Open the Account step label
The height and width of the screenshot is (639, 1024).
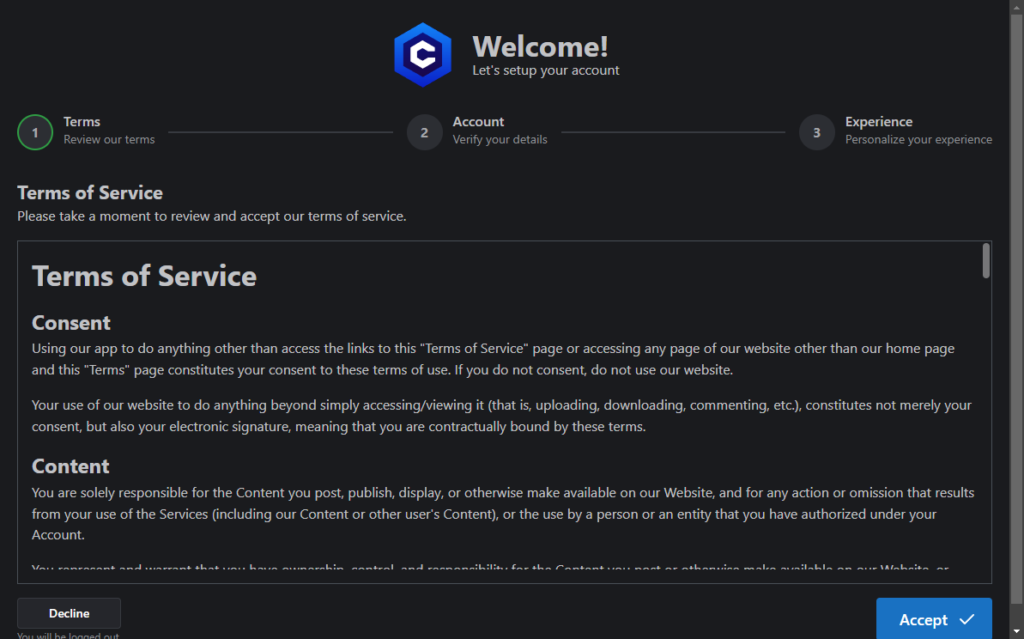tap(478, 122)
